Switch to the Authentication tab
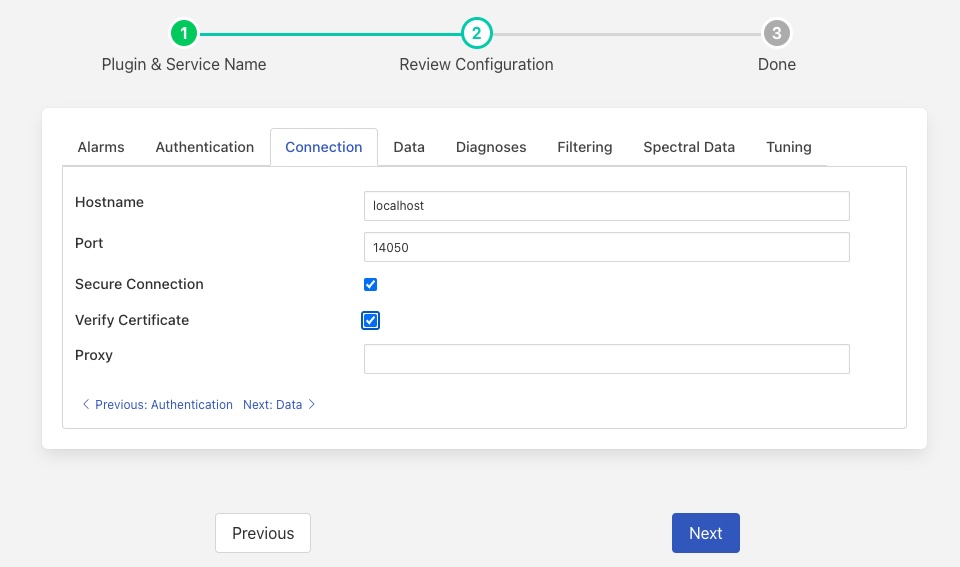Screen dimensions: 960x567 205,147
